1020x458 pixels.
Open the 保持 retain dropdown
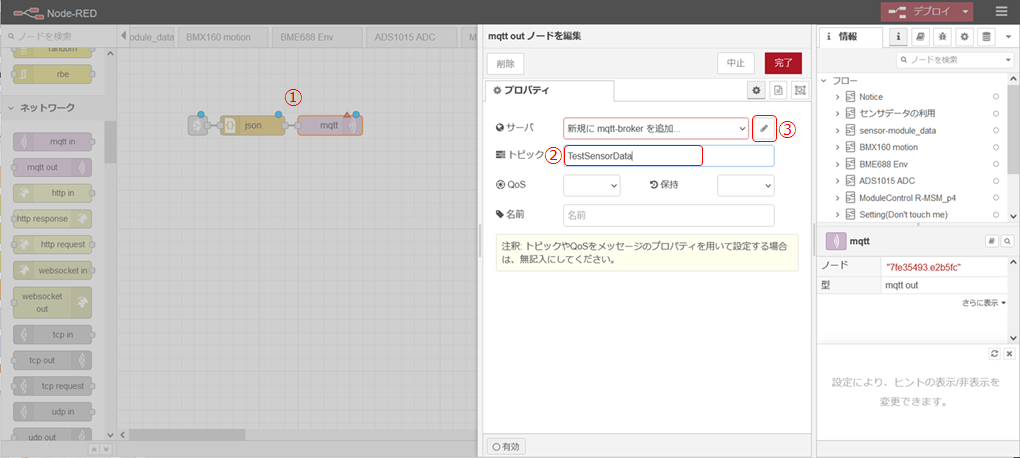tap(745, 185)
